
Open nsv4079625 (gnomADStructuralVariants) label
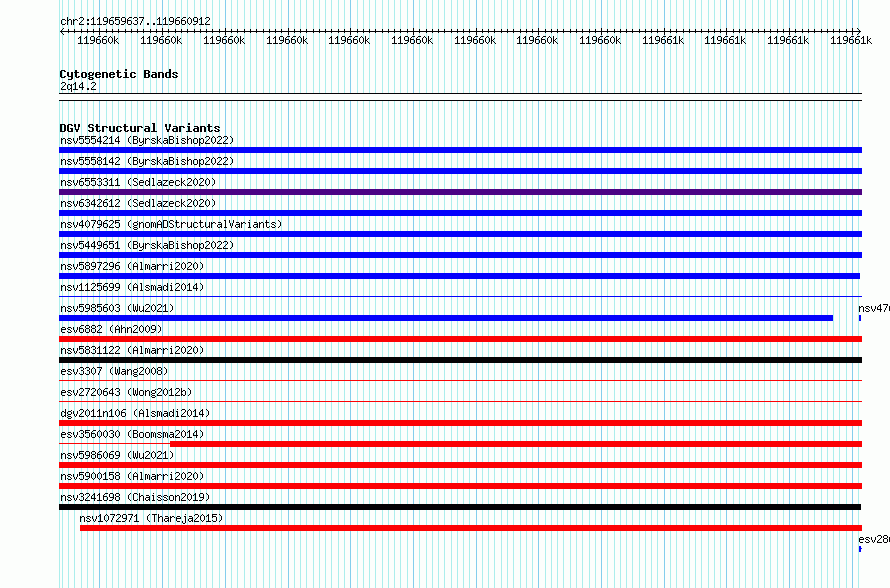[x=171, y=224]
